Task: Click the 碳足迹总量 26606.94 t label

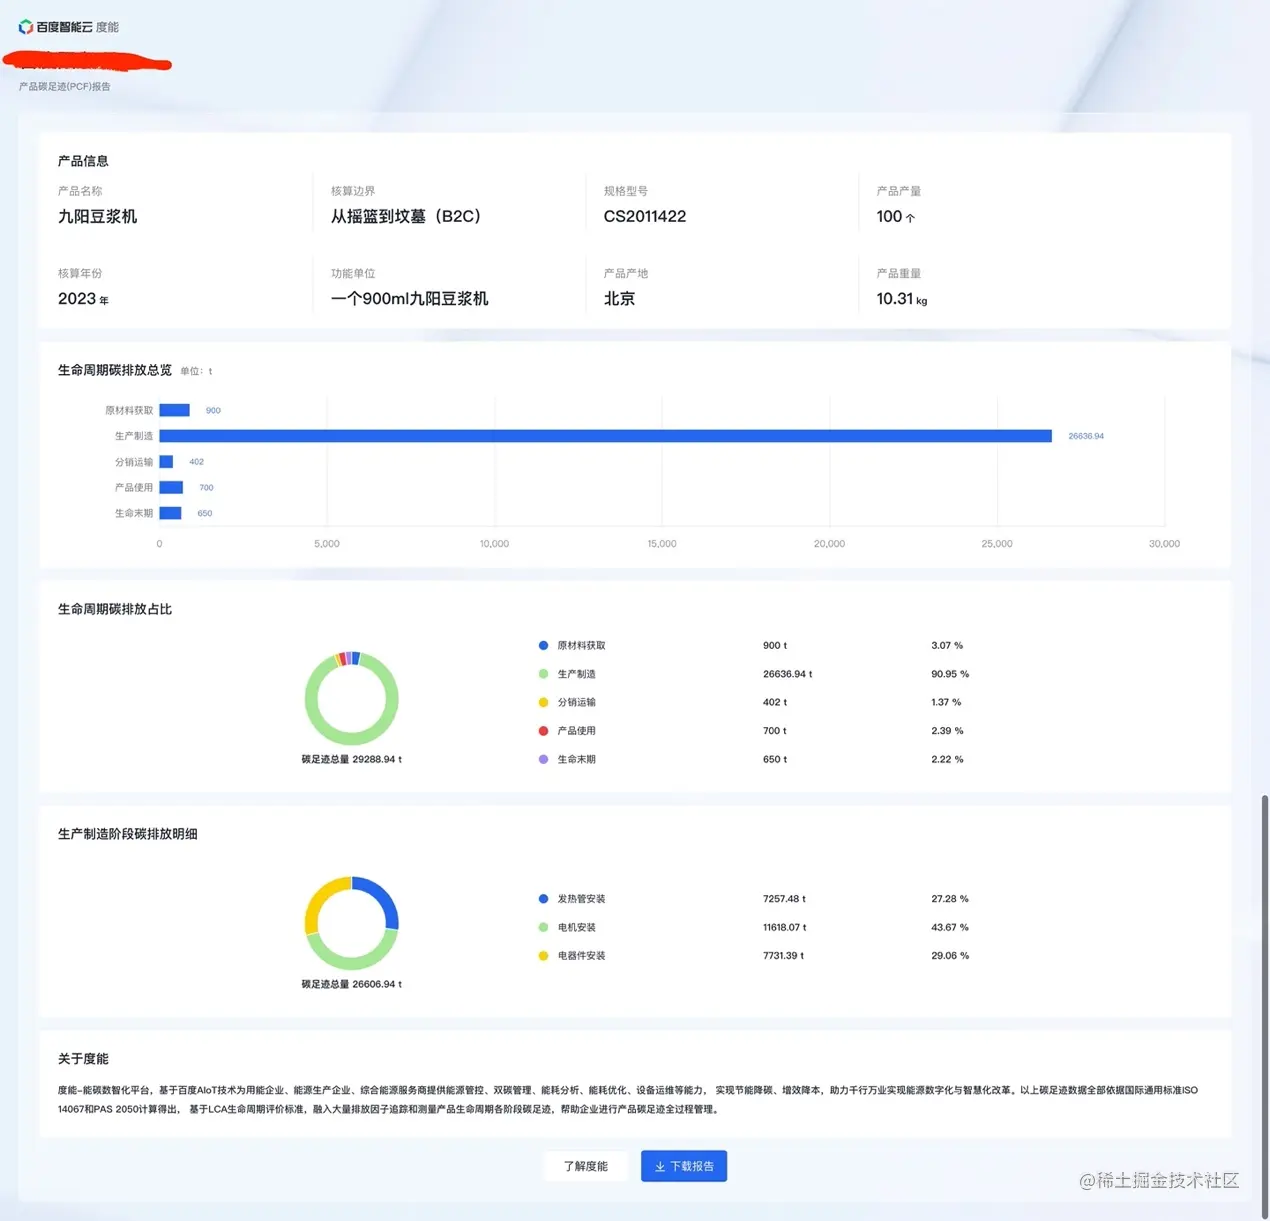Action: tap(352, 984)
